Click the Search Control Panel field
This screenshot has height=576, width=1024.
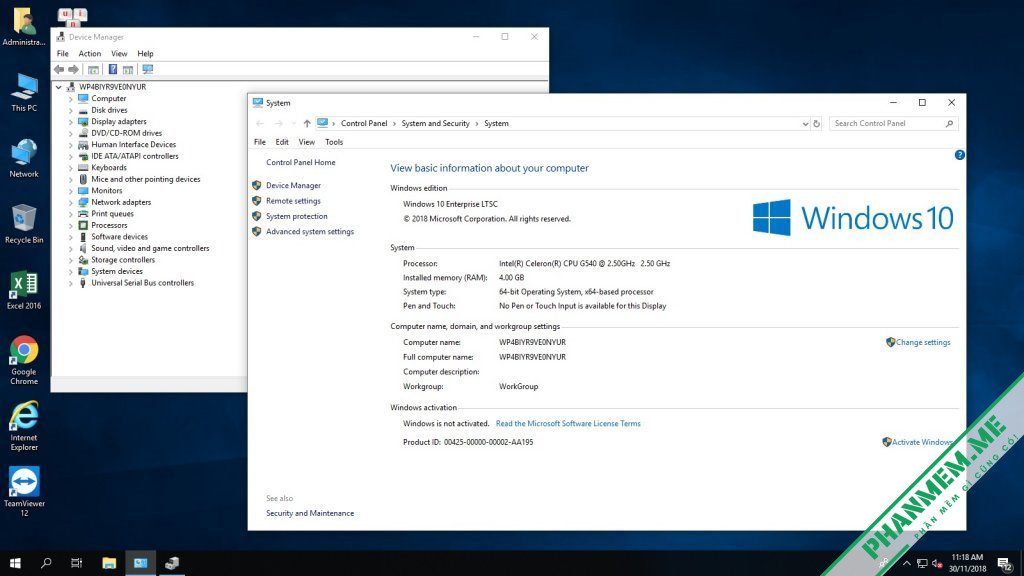tap(893, 123)
